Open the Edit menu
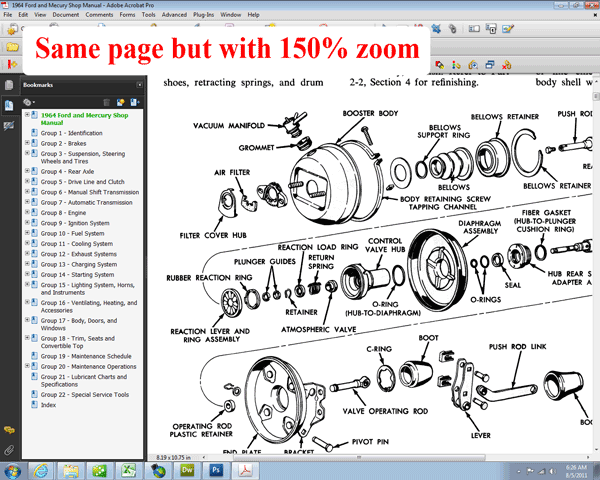The image size is (600, 480). 23,15
